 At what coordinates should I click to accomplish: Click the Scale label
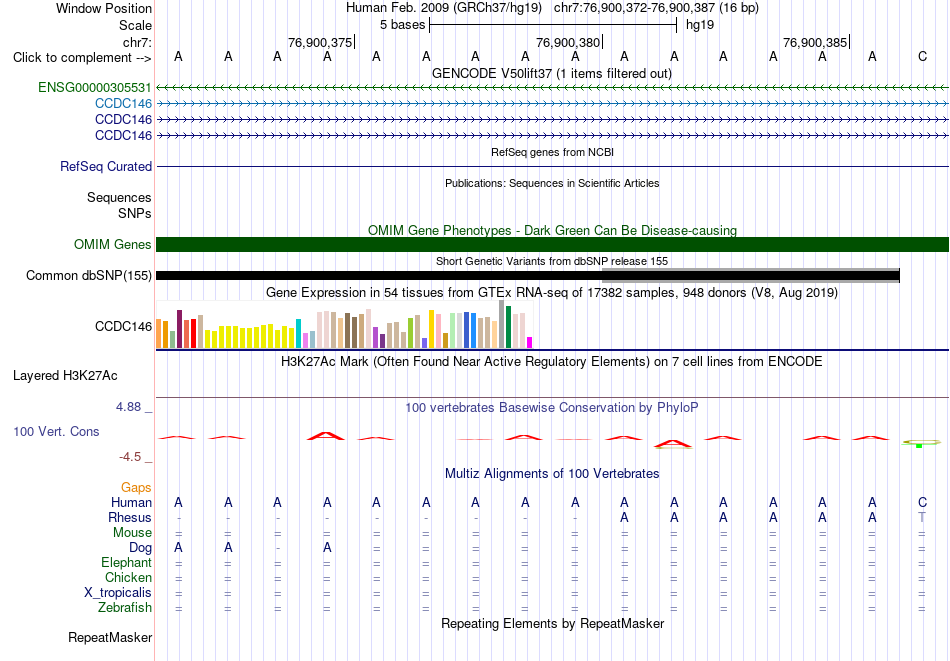point(136,25)
